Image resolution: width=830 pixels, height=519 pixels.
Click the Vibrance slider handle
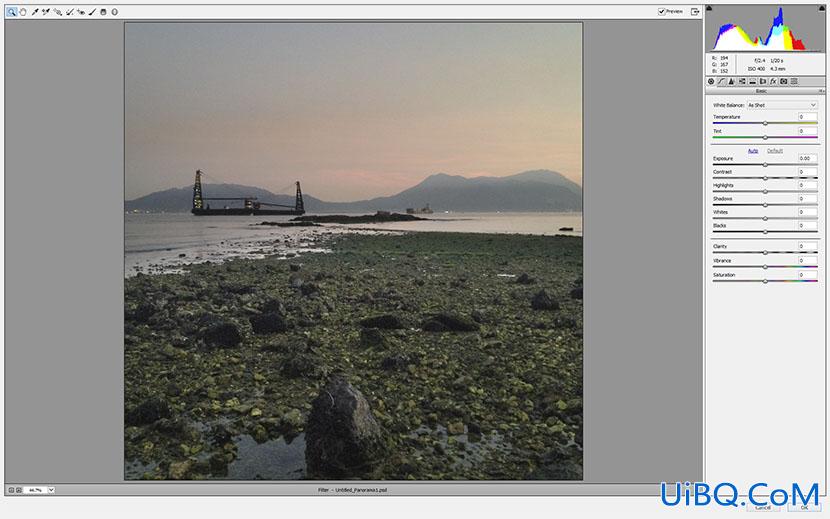pos(765,267)
